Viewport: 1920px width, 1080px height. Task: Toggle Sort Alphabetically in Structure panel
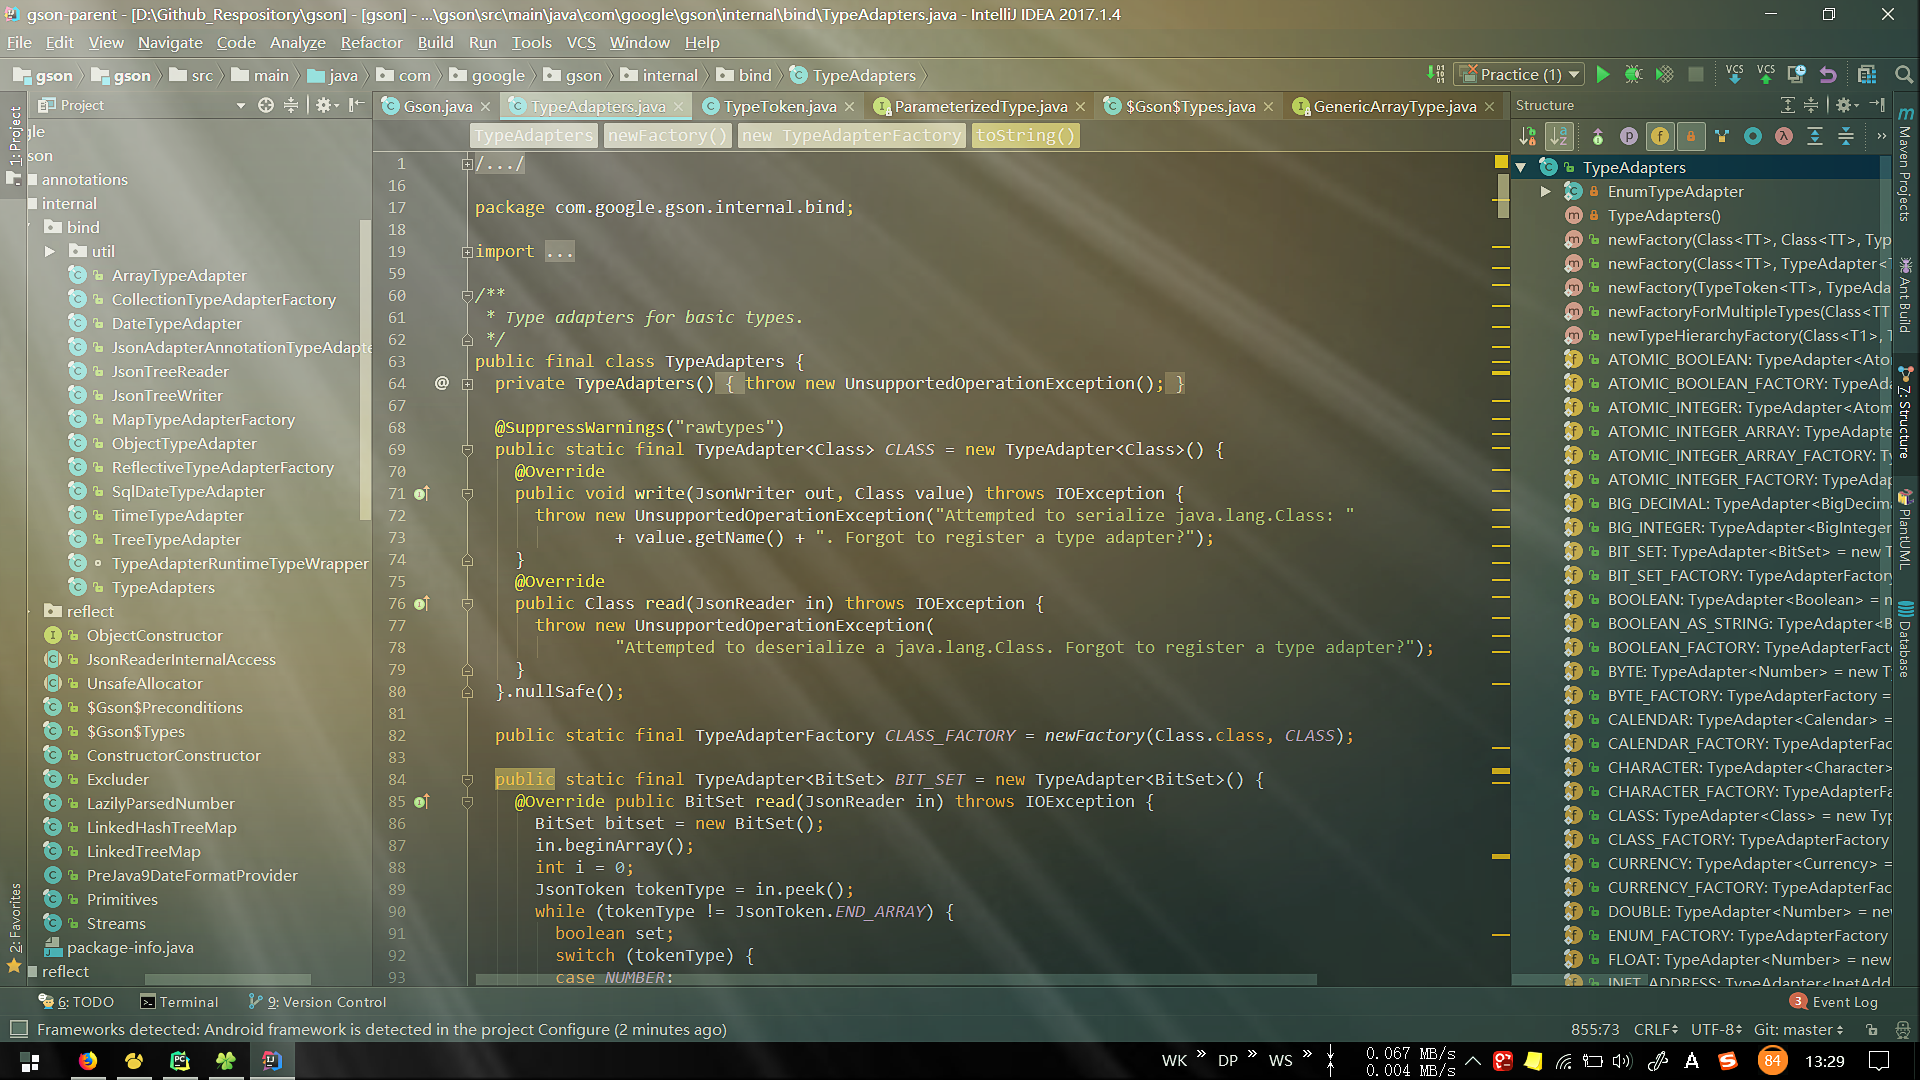pos(1559,136)
